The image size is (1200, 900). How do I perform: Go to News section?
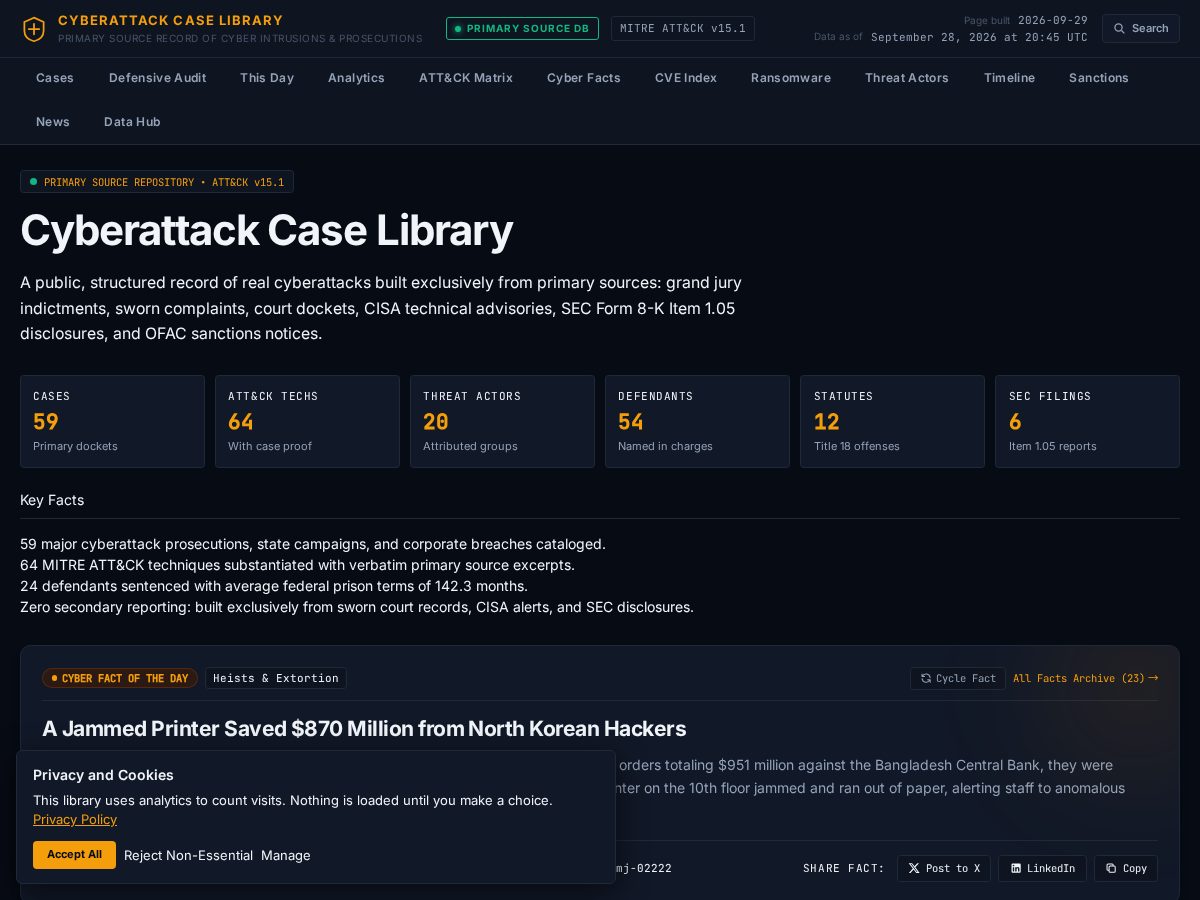[x=53, y=122]
